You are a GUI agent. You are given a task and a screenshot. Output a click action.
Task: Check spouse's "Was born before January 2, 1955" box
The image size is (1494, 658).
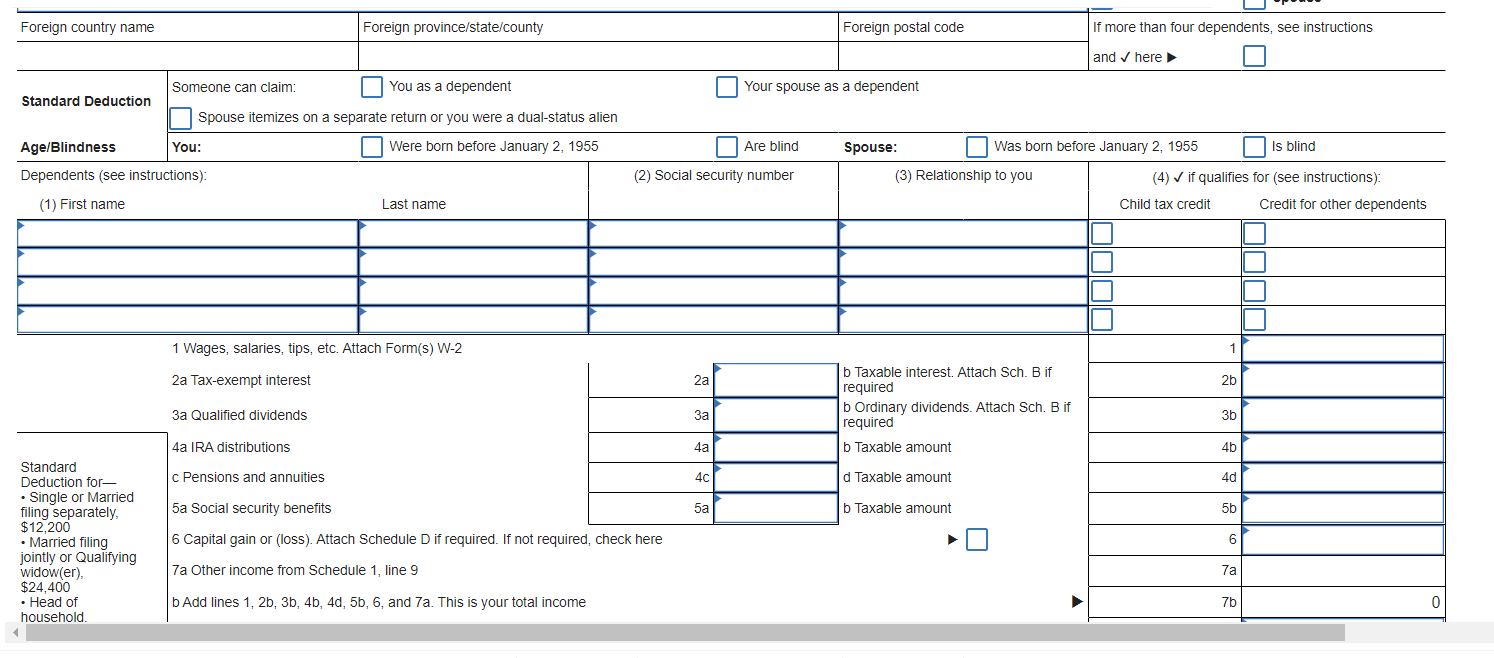point(977,146)
